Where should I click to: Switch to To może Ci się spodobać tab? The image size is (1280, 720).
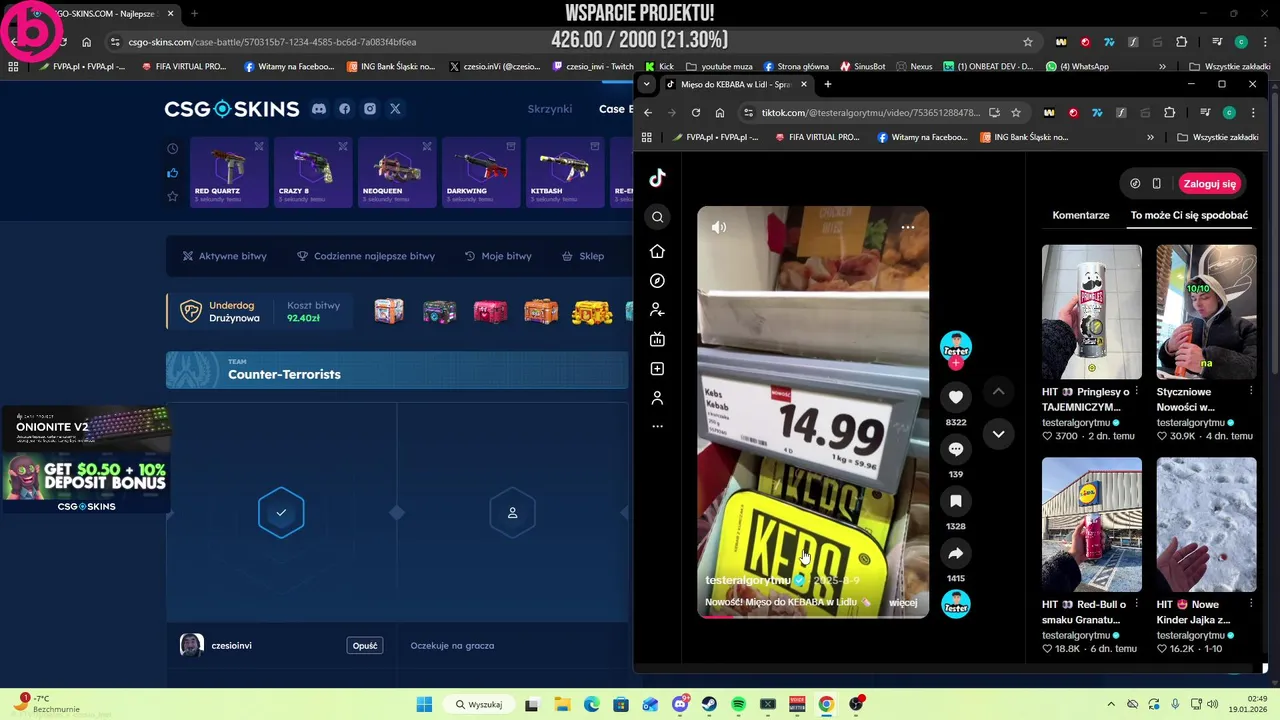click(1189, 215)
